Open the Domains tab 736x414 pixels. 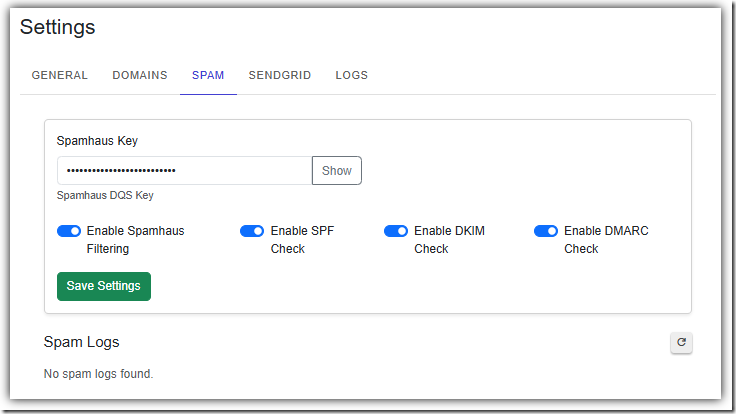(140, 75)
